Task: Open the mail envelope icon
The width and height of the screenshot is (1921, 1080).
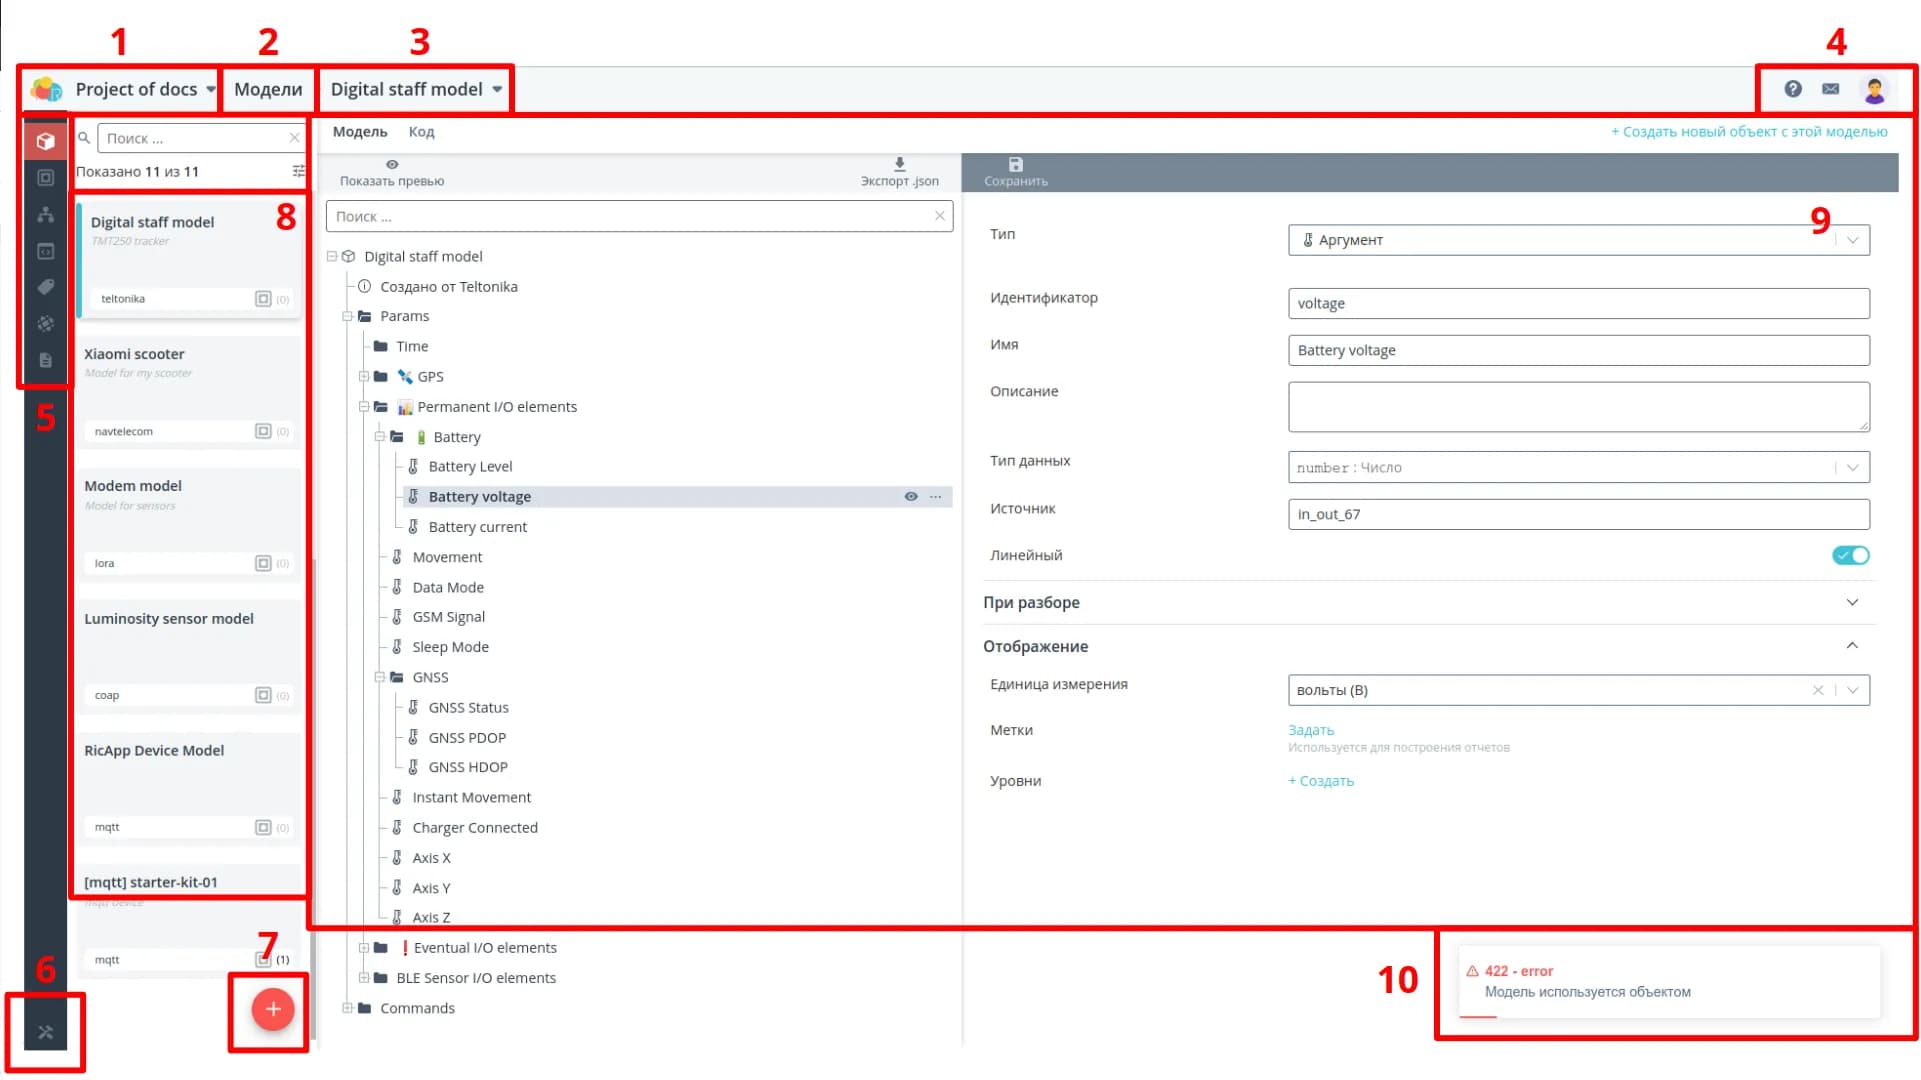Action: 1831,89
